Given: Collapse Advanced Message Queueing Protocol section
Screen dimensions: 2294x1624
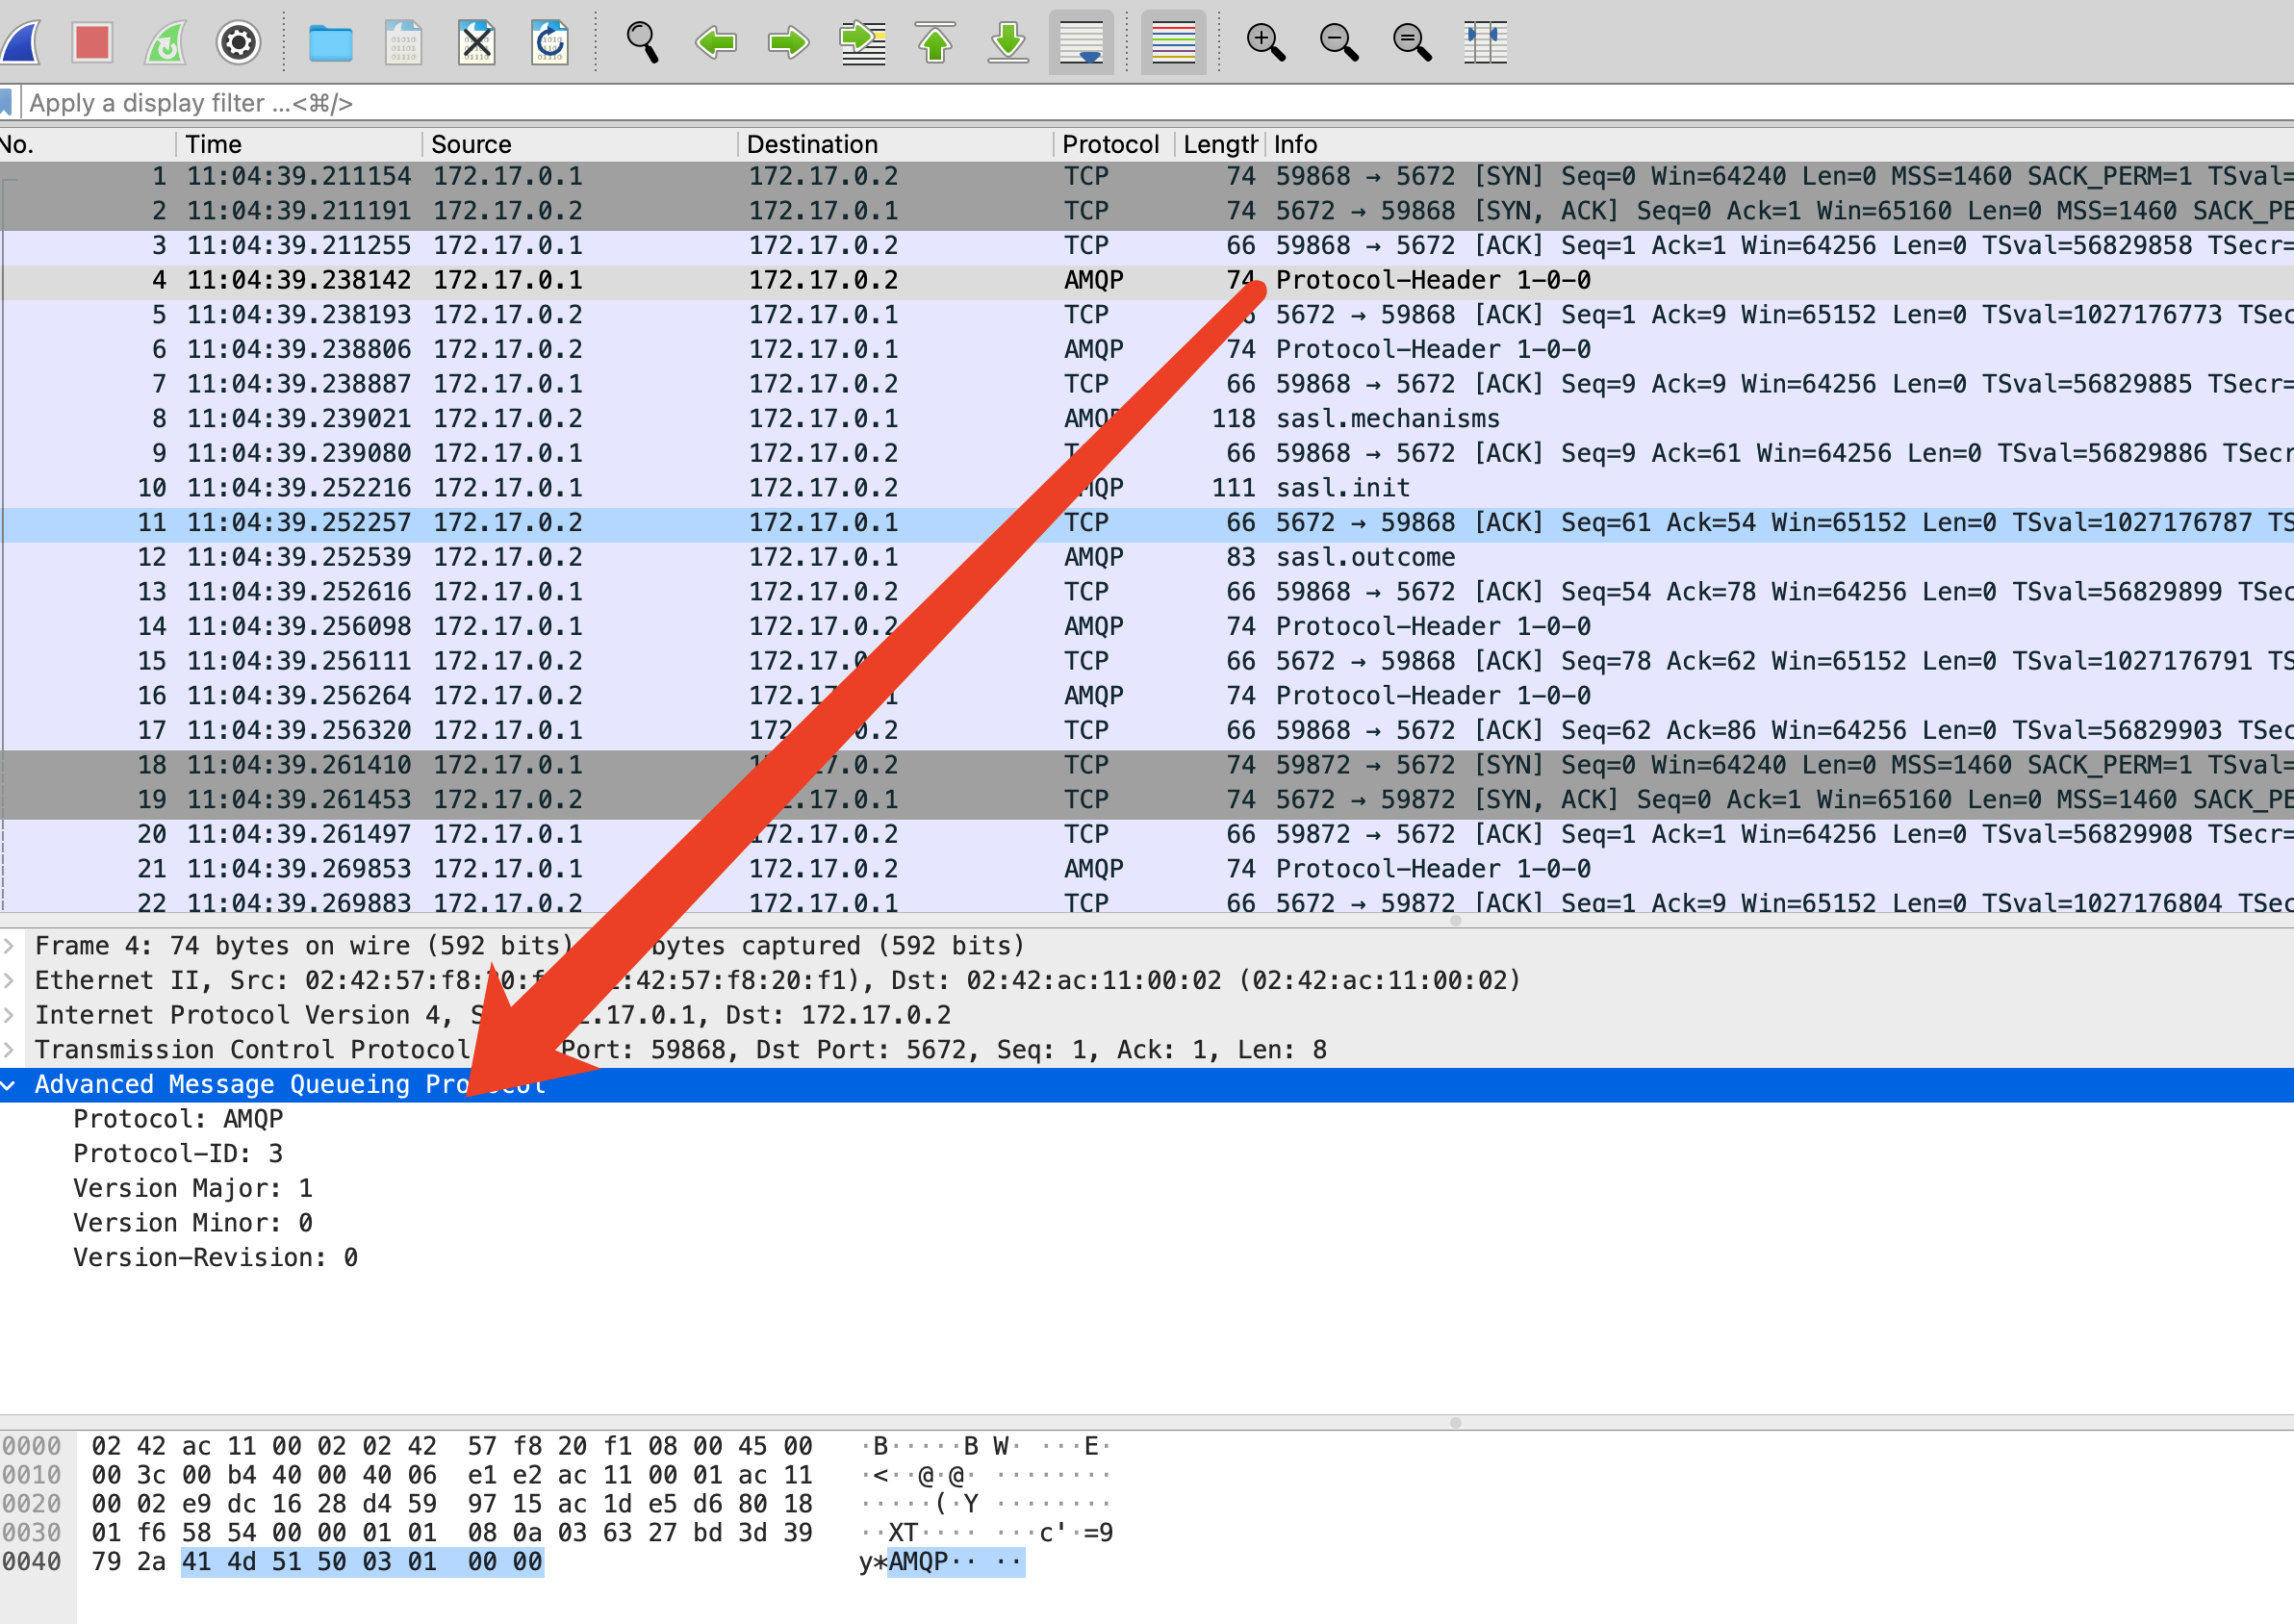Looking at the screenshot, I should click(9, 1085).
